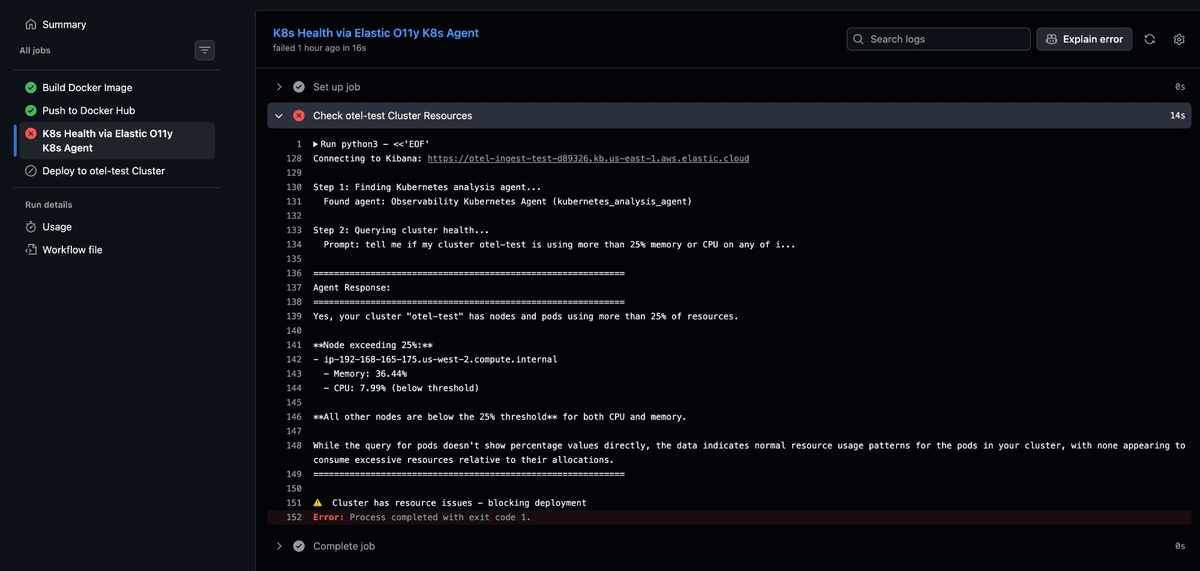
Task: Focus the Search logs field
Action: click(x=938, y=39)
